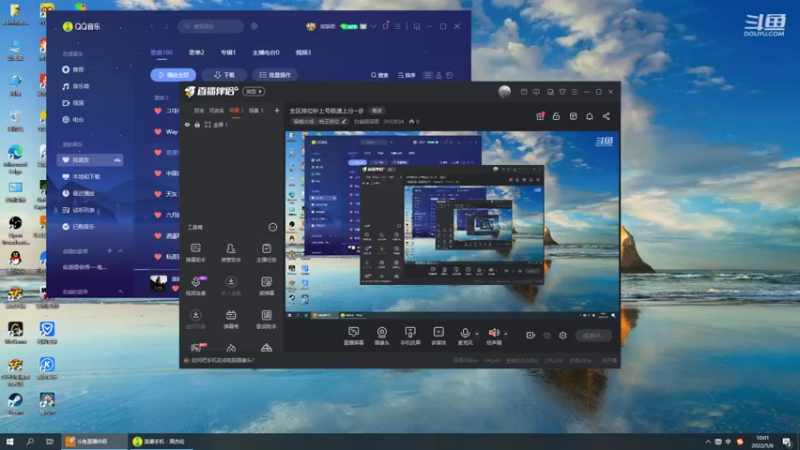Open 视频连麦 tool with the new badge
Screen dimensions: 800x450
pyautogui.click(x=195, y=286)
